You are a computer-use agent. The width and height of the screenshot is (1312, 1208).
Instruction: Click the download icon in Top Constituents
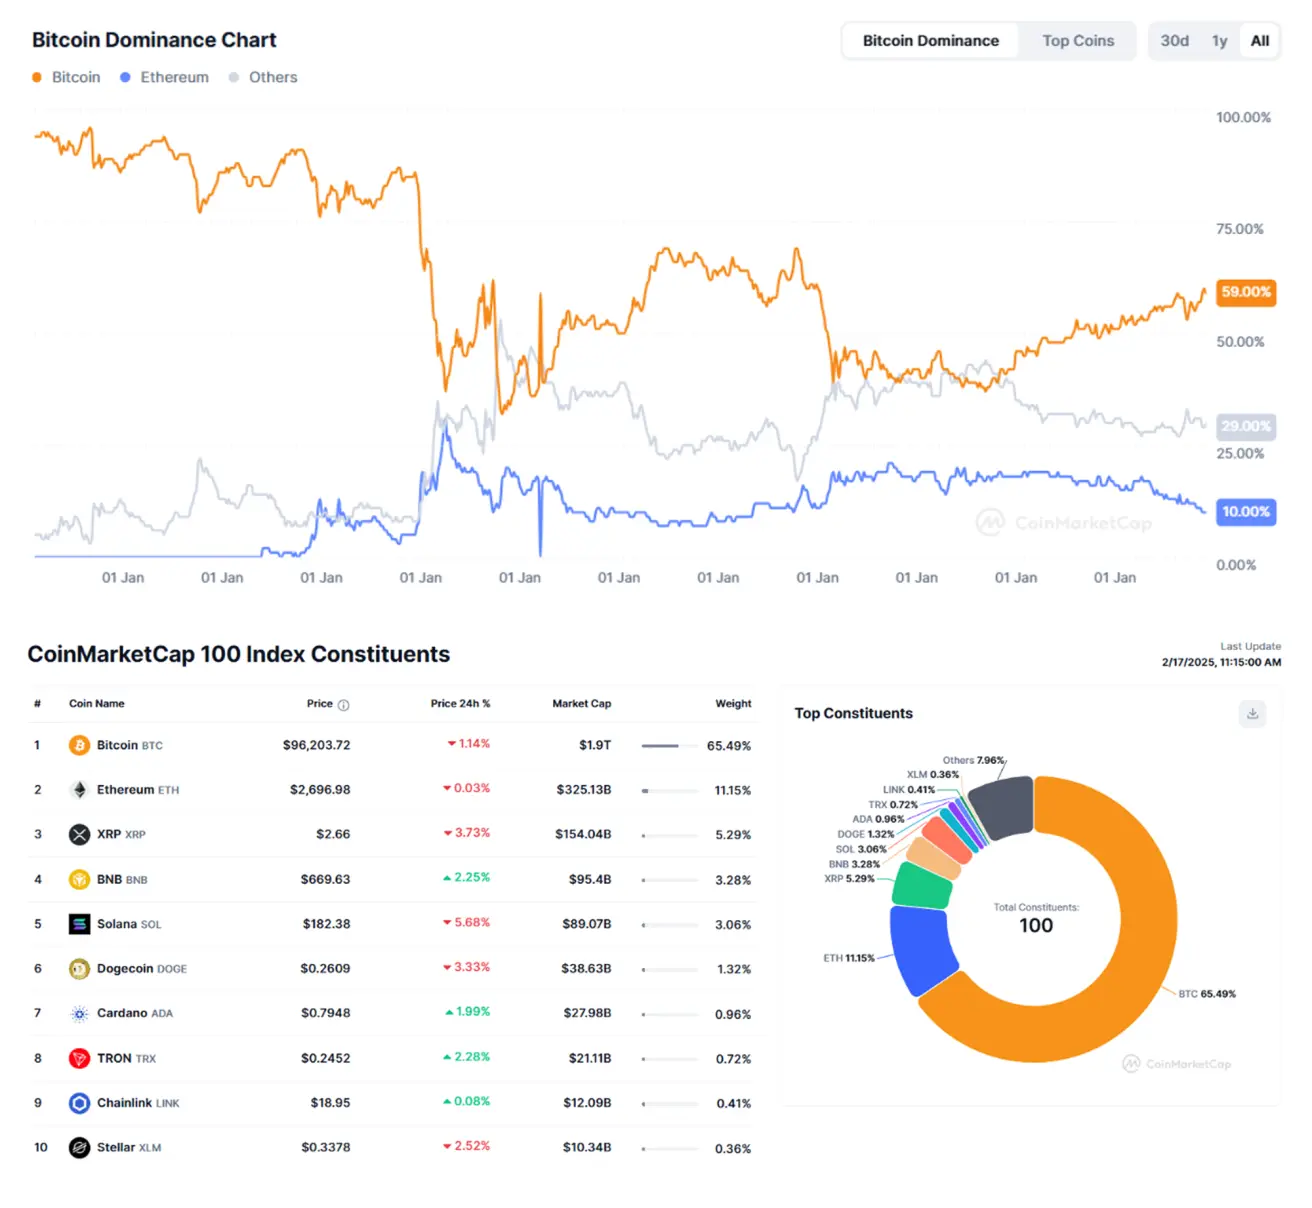(1252, 713)
